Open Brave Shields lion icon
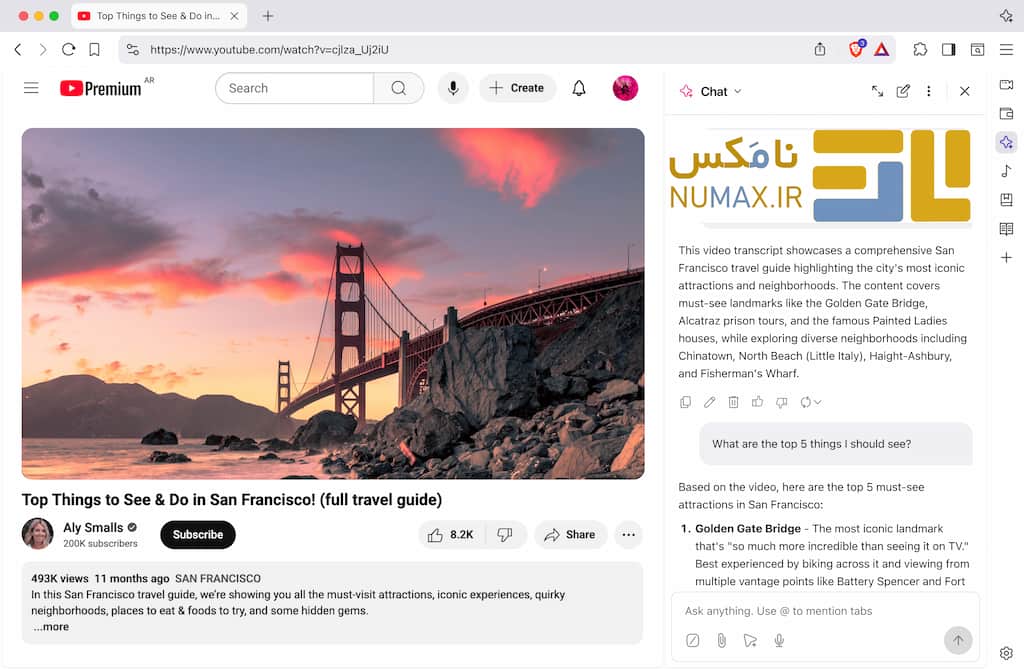This screenshot has width=1024, height=670. tap(856, 49)
